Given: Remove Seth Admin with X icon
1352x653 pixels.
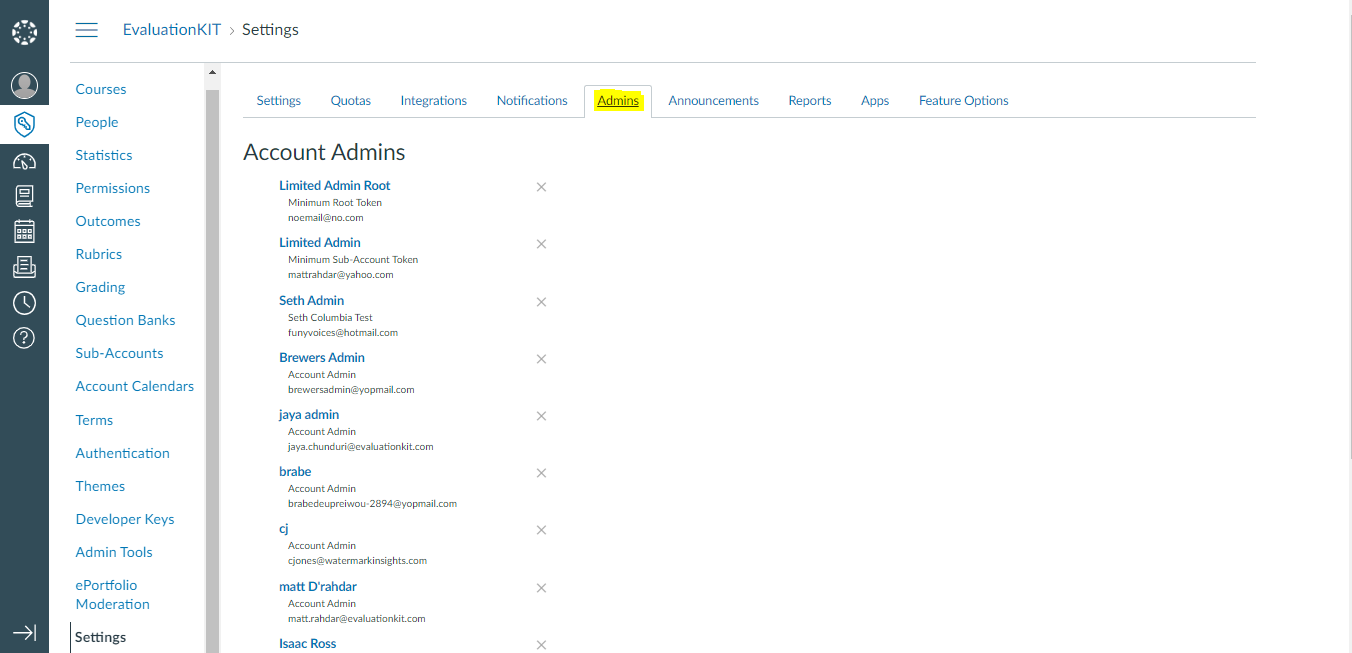Looking at the screenshot, I should coord(541,302).
